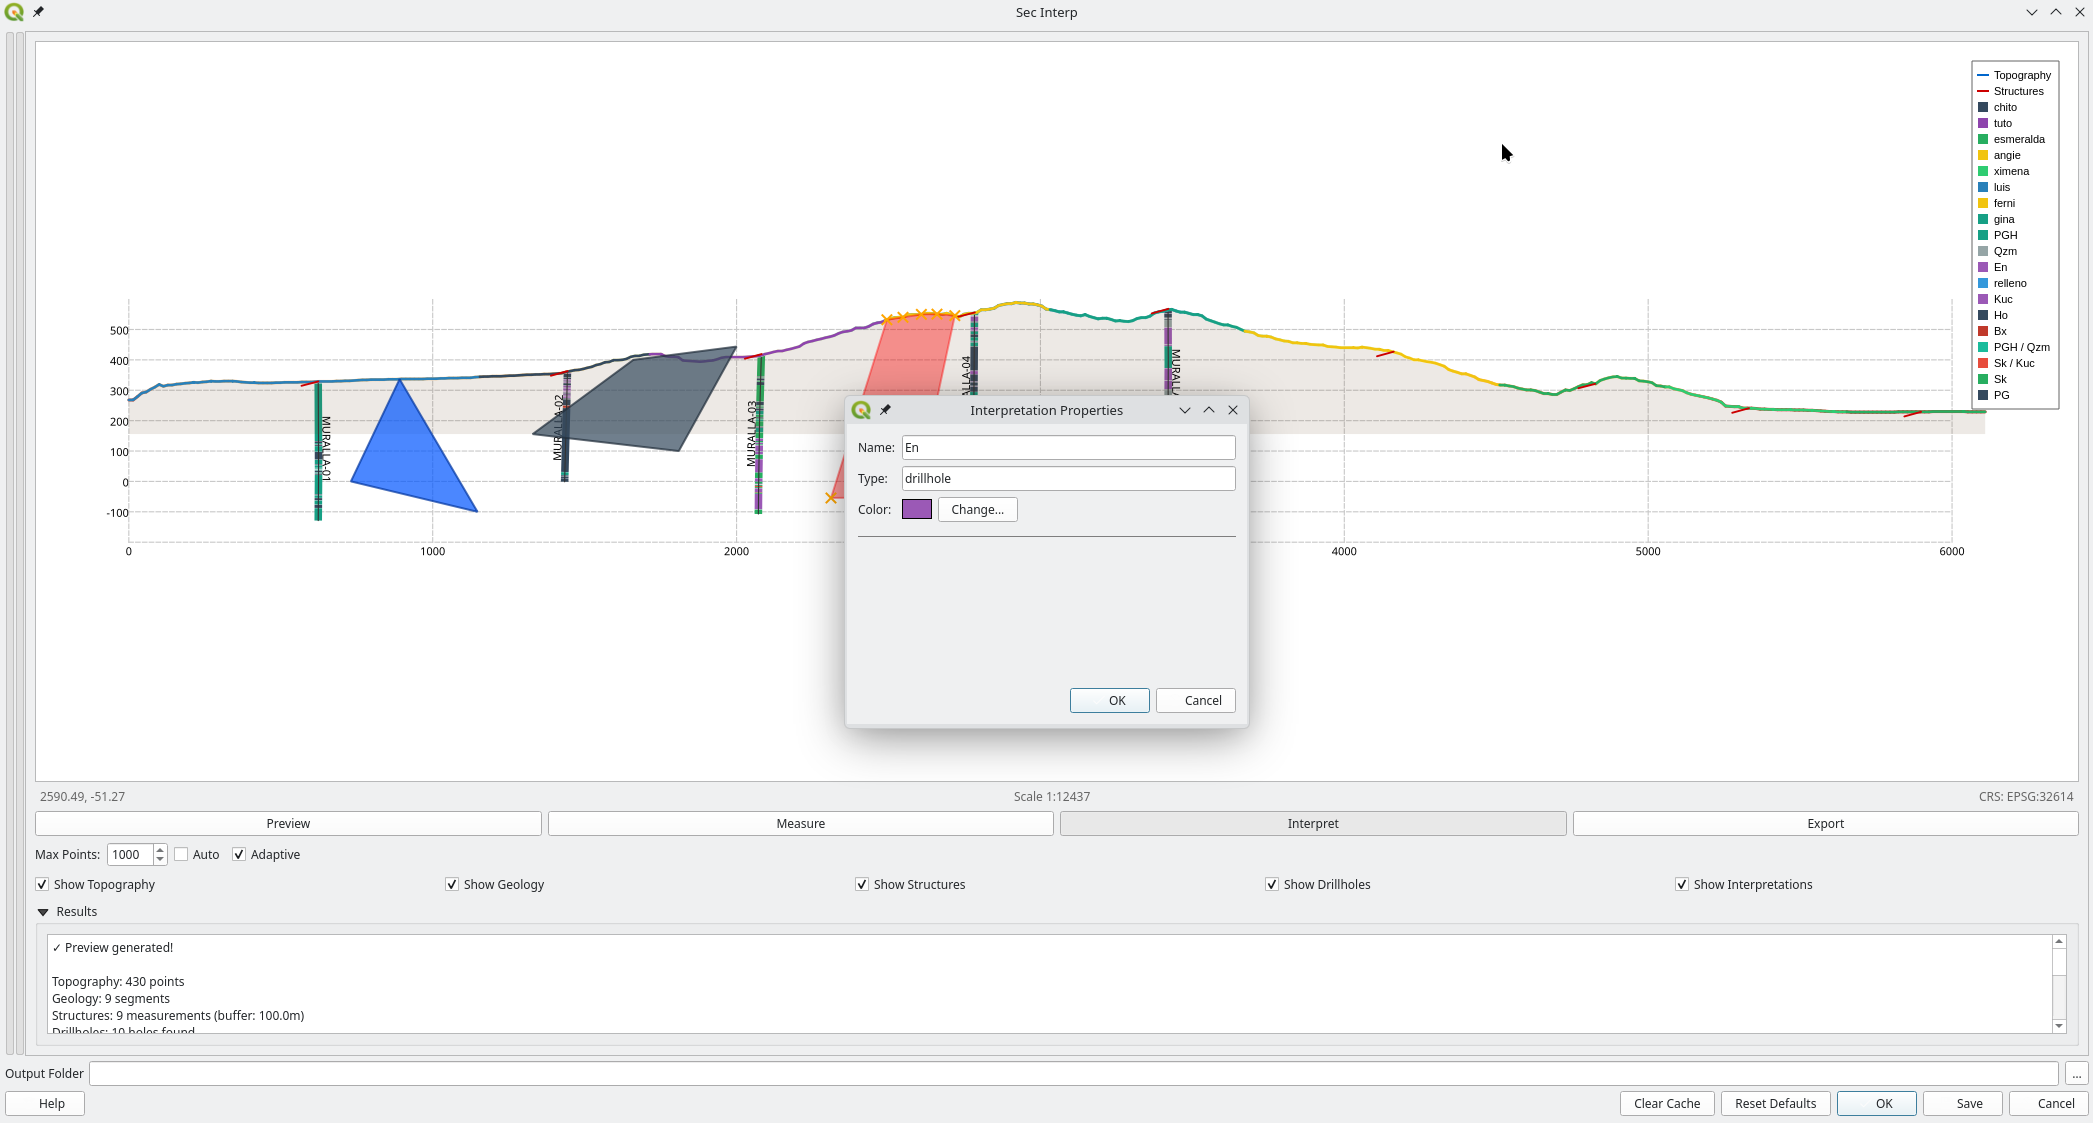Confirm the interpretation with OK in the dialog

[x=1109, y=700]
